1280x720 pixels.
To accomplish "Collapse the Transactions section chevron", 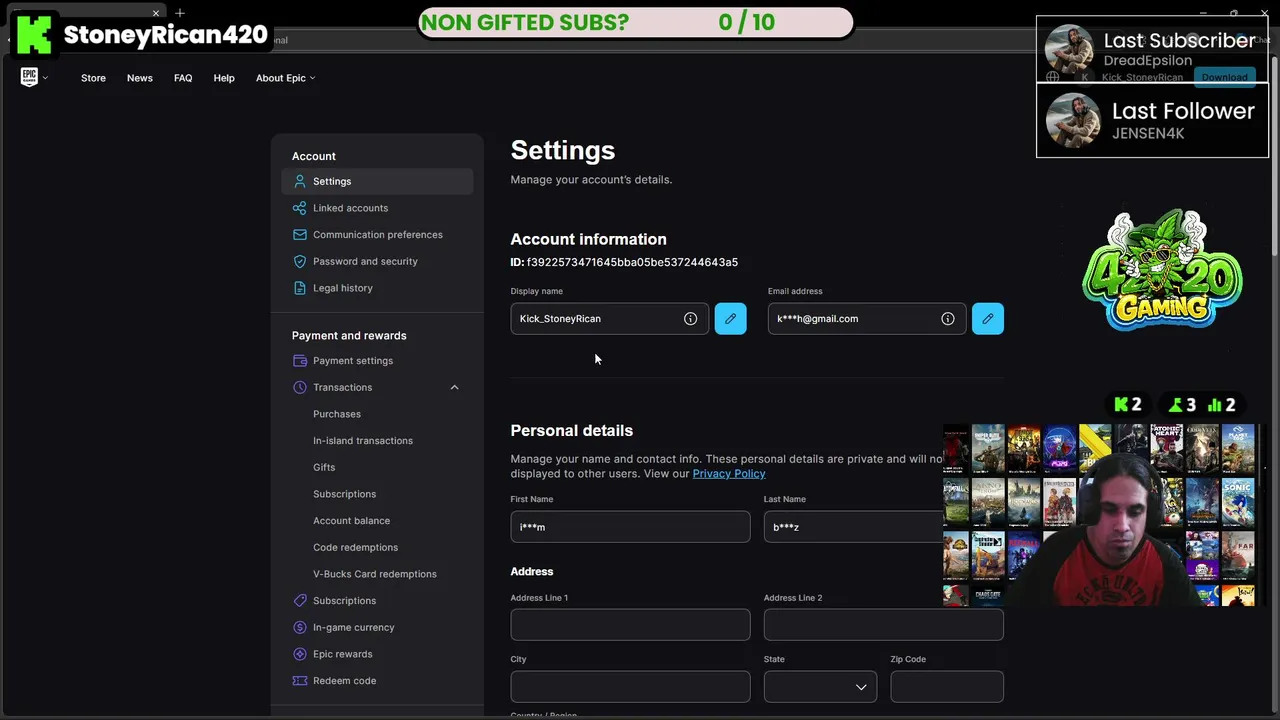I will point(454,387).
